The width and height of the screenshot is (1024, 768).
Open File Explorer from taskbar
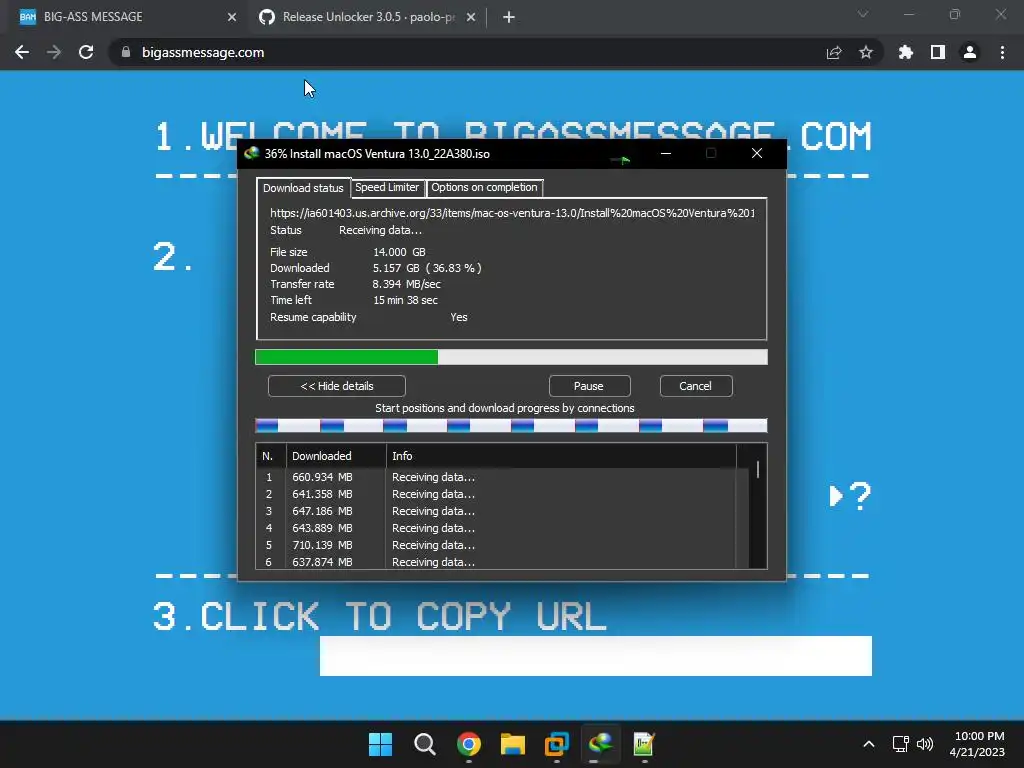coord(513,744)
